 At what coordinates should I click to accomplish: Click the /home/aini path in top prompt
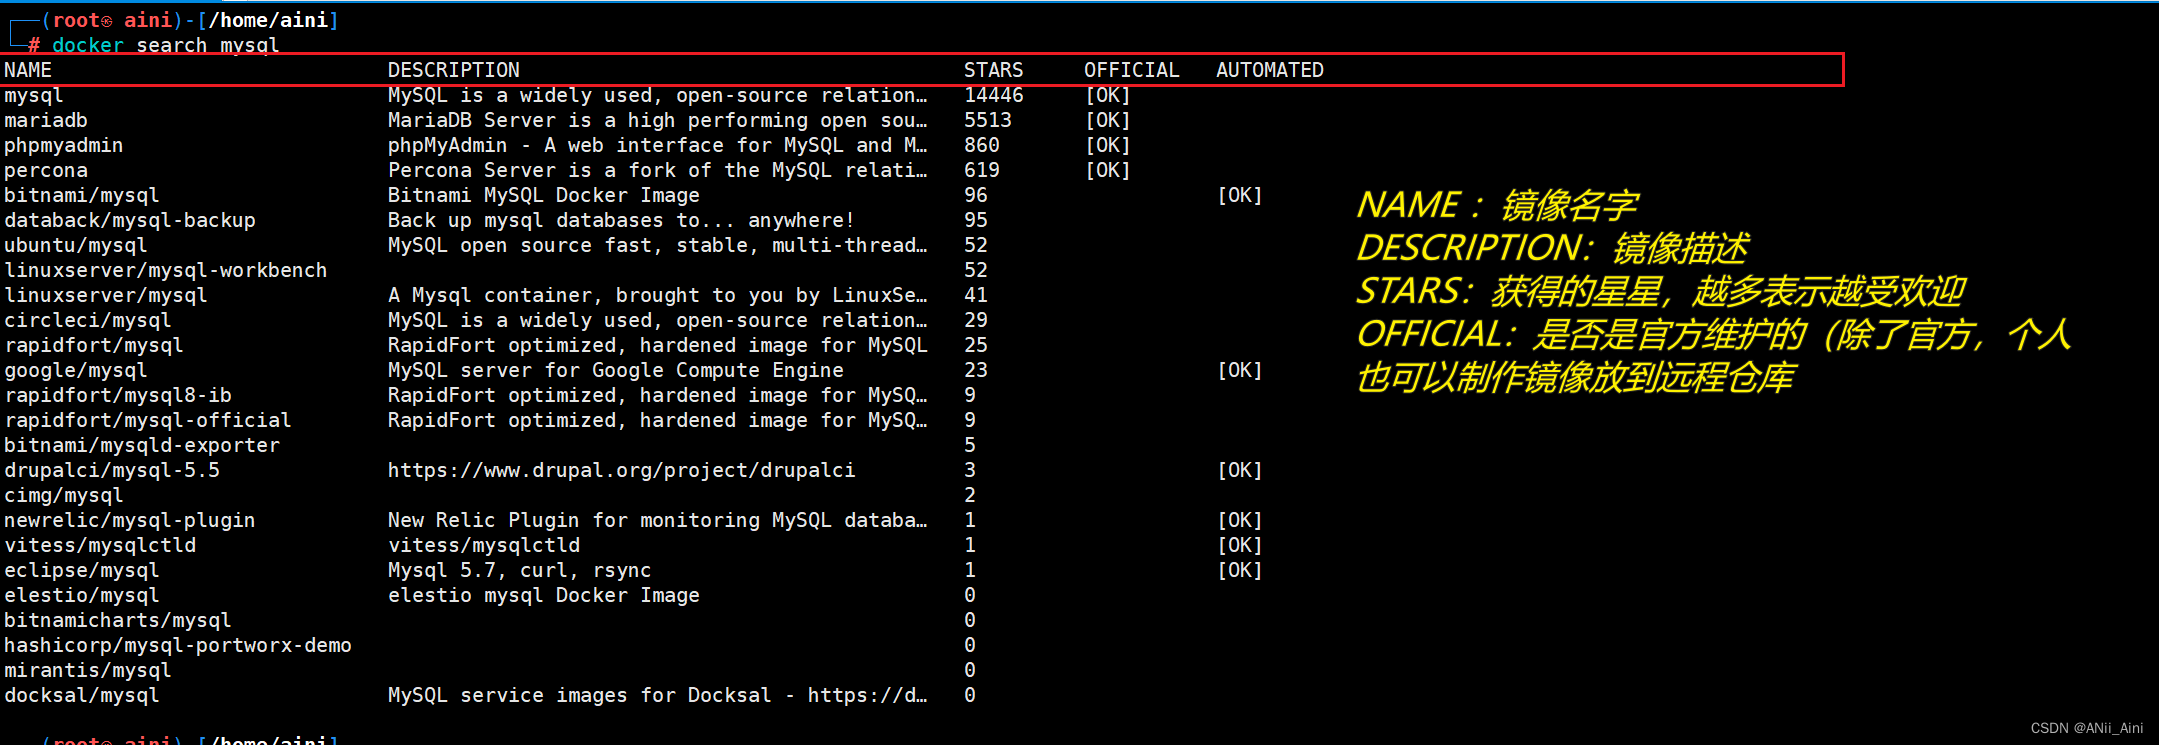[268, 20]
